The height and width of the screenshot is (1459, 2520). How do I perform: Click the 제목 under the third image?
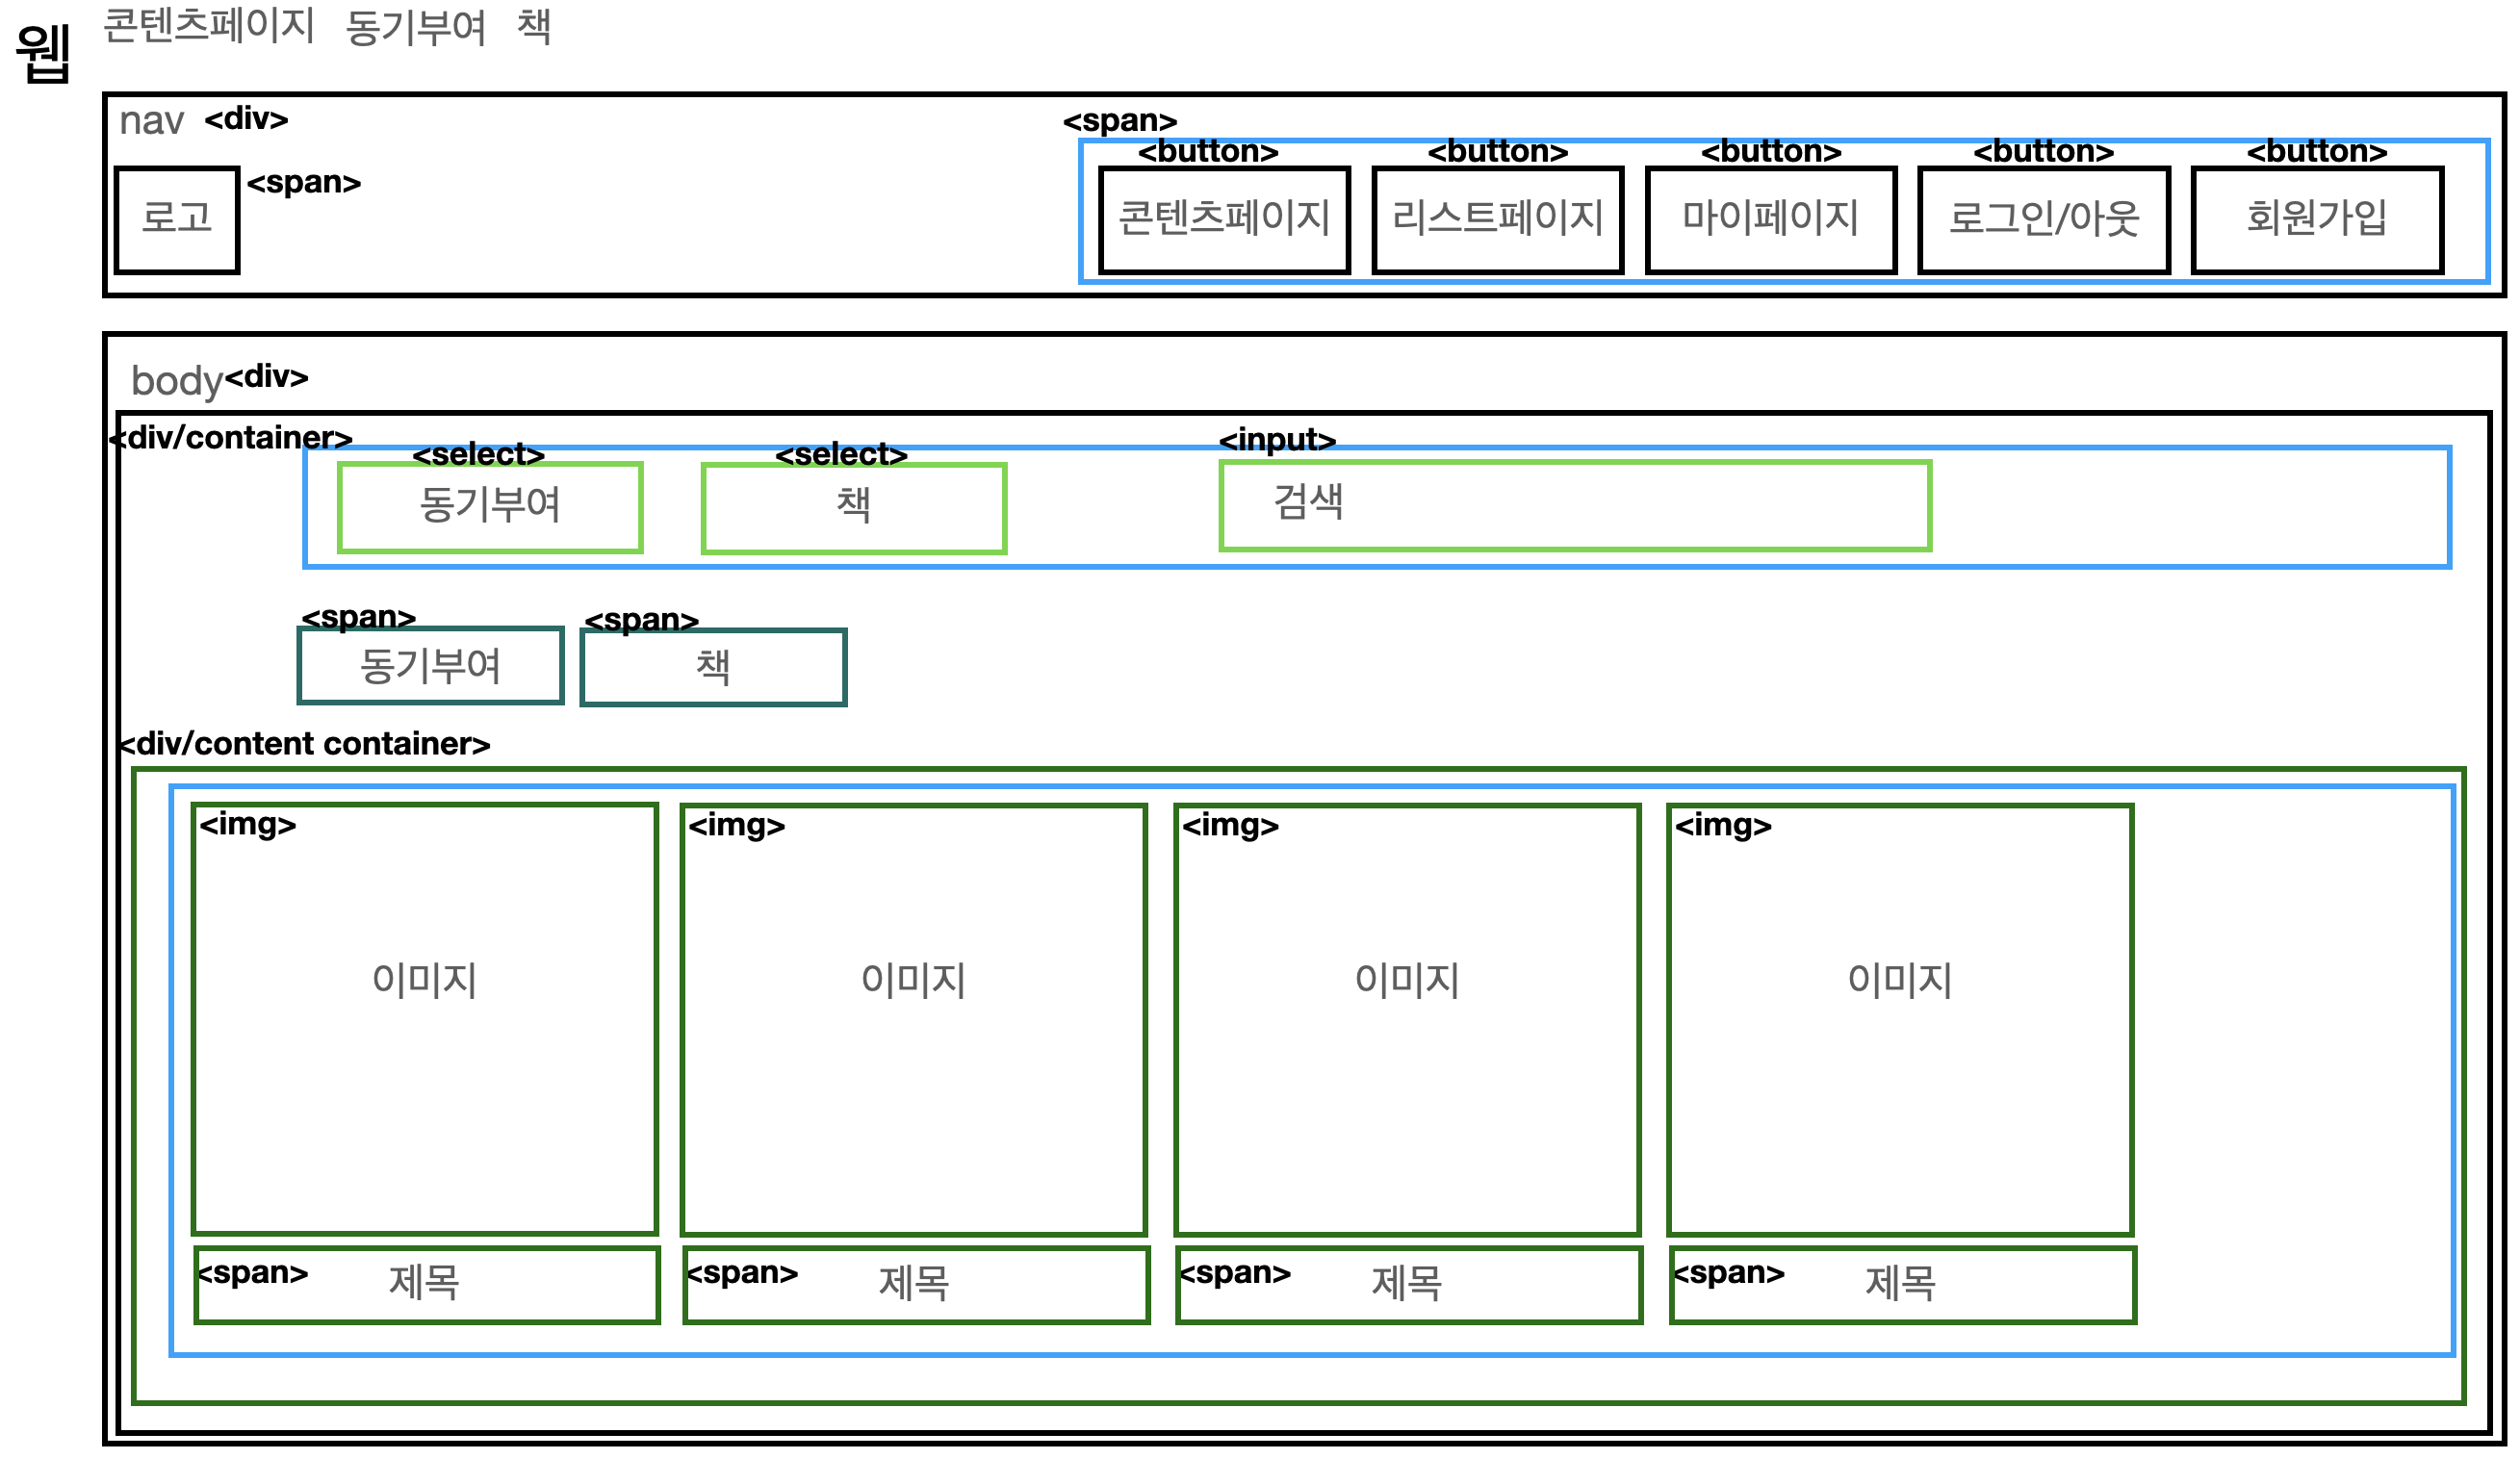point(1408,1284)
